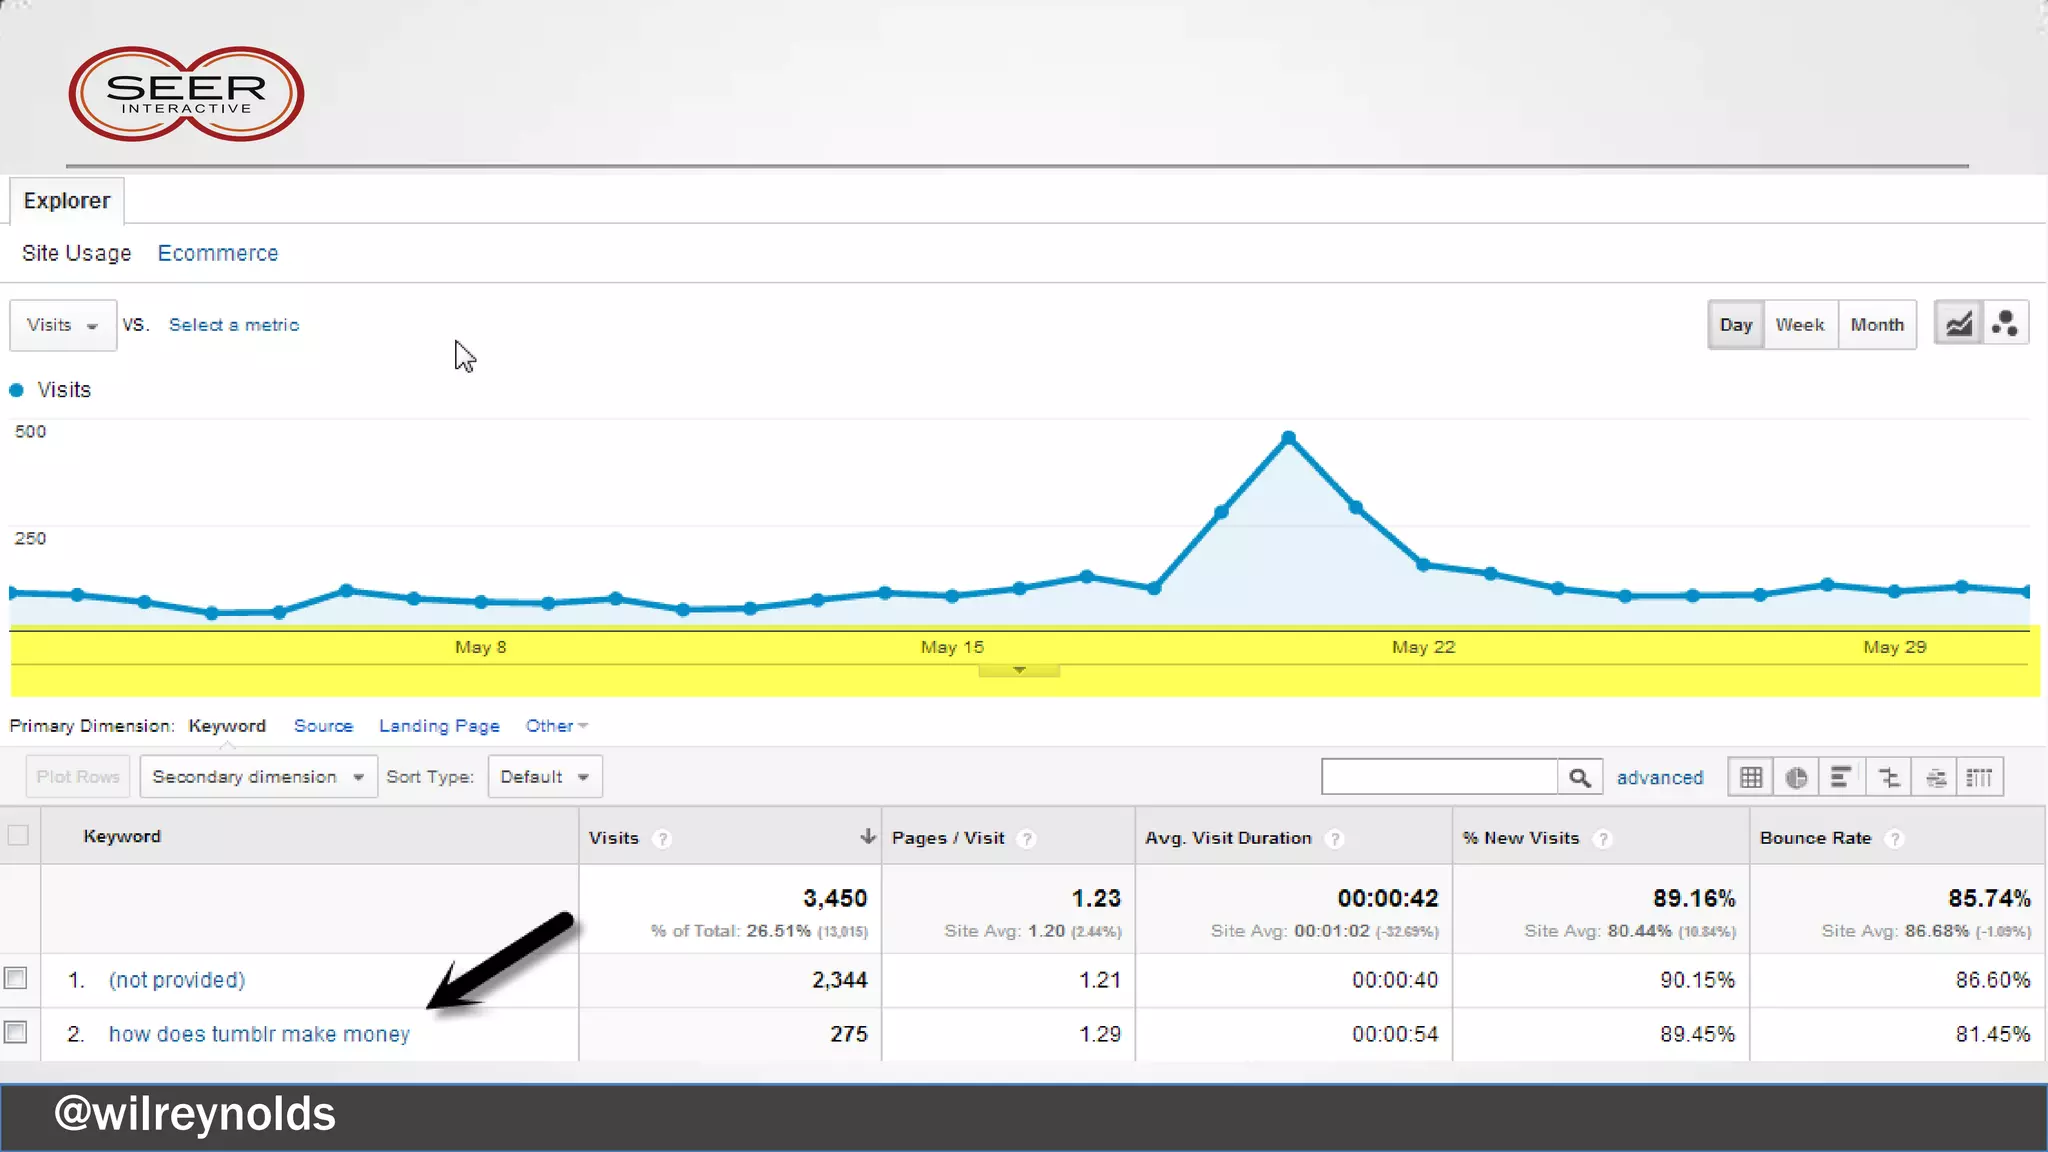Switch to the data table view icon
This screenshot has width=2048, height=1152.
coord(1750,777)
